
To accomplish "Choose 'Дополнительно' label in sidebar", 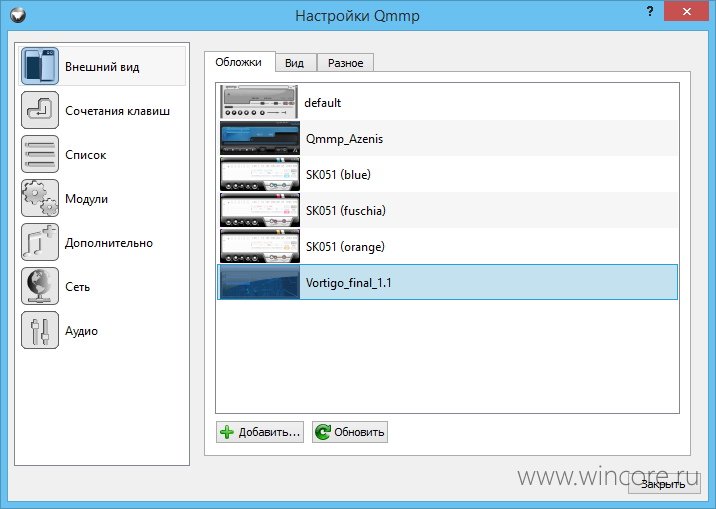I will pyautogui.click(x=109, y=243).
